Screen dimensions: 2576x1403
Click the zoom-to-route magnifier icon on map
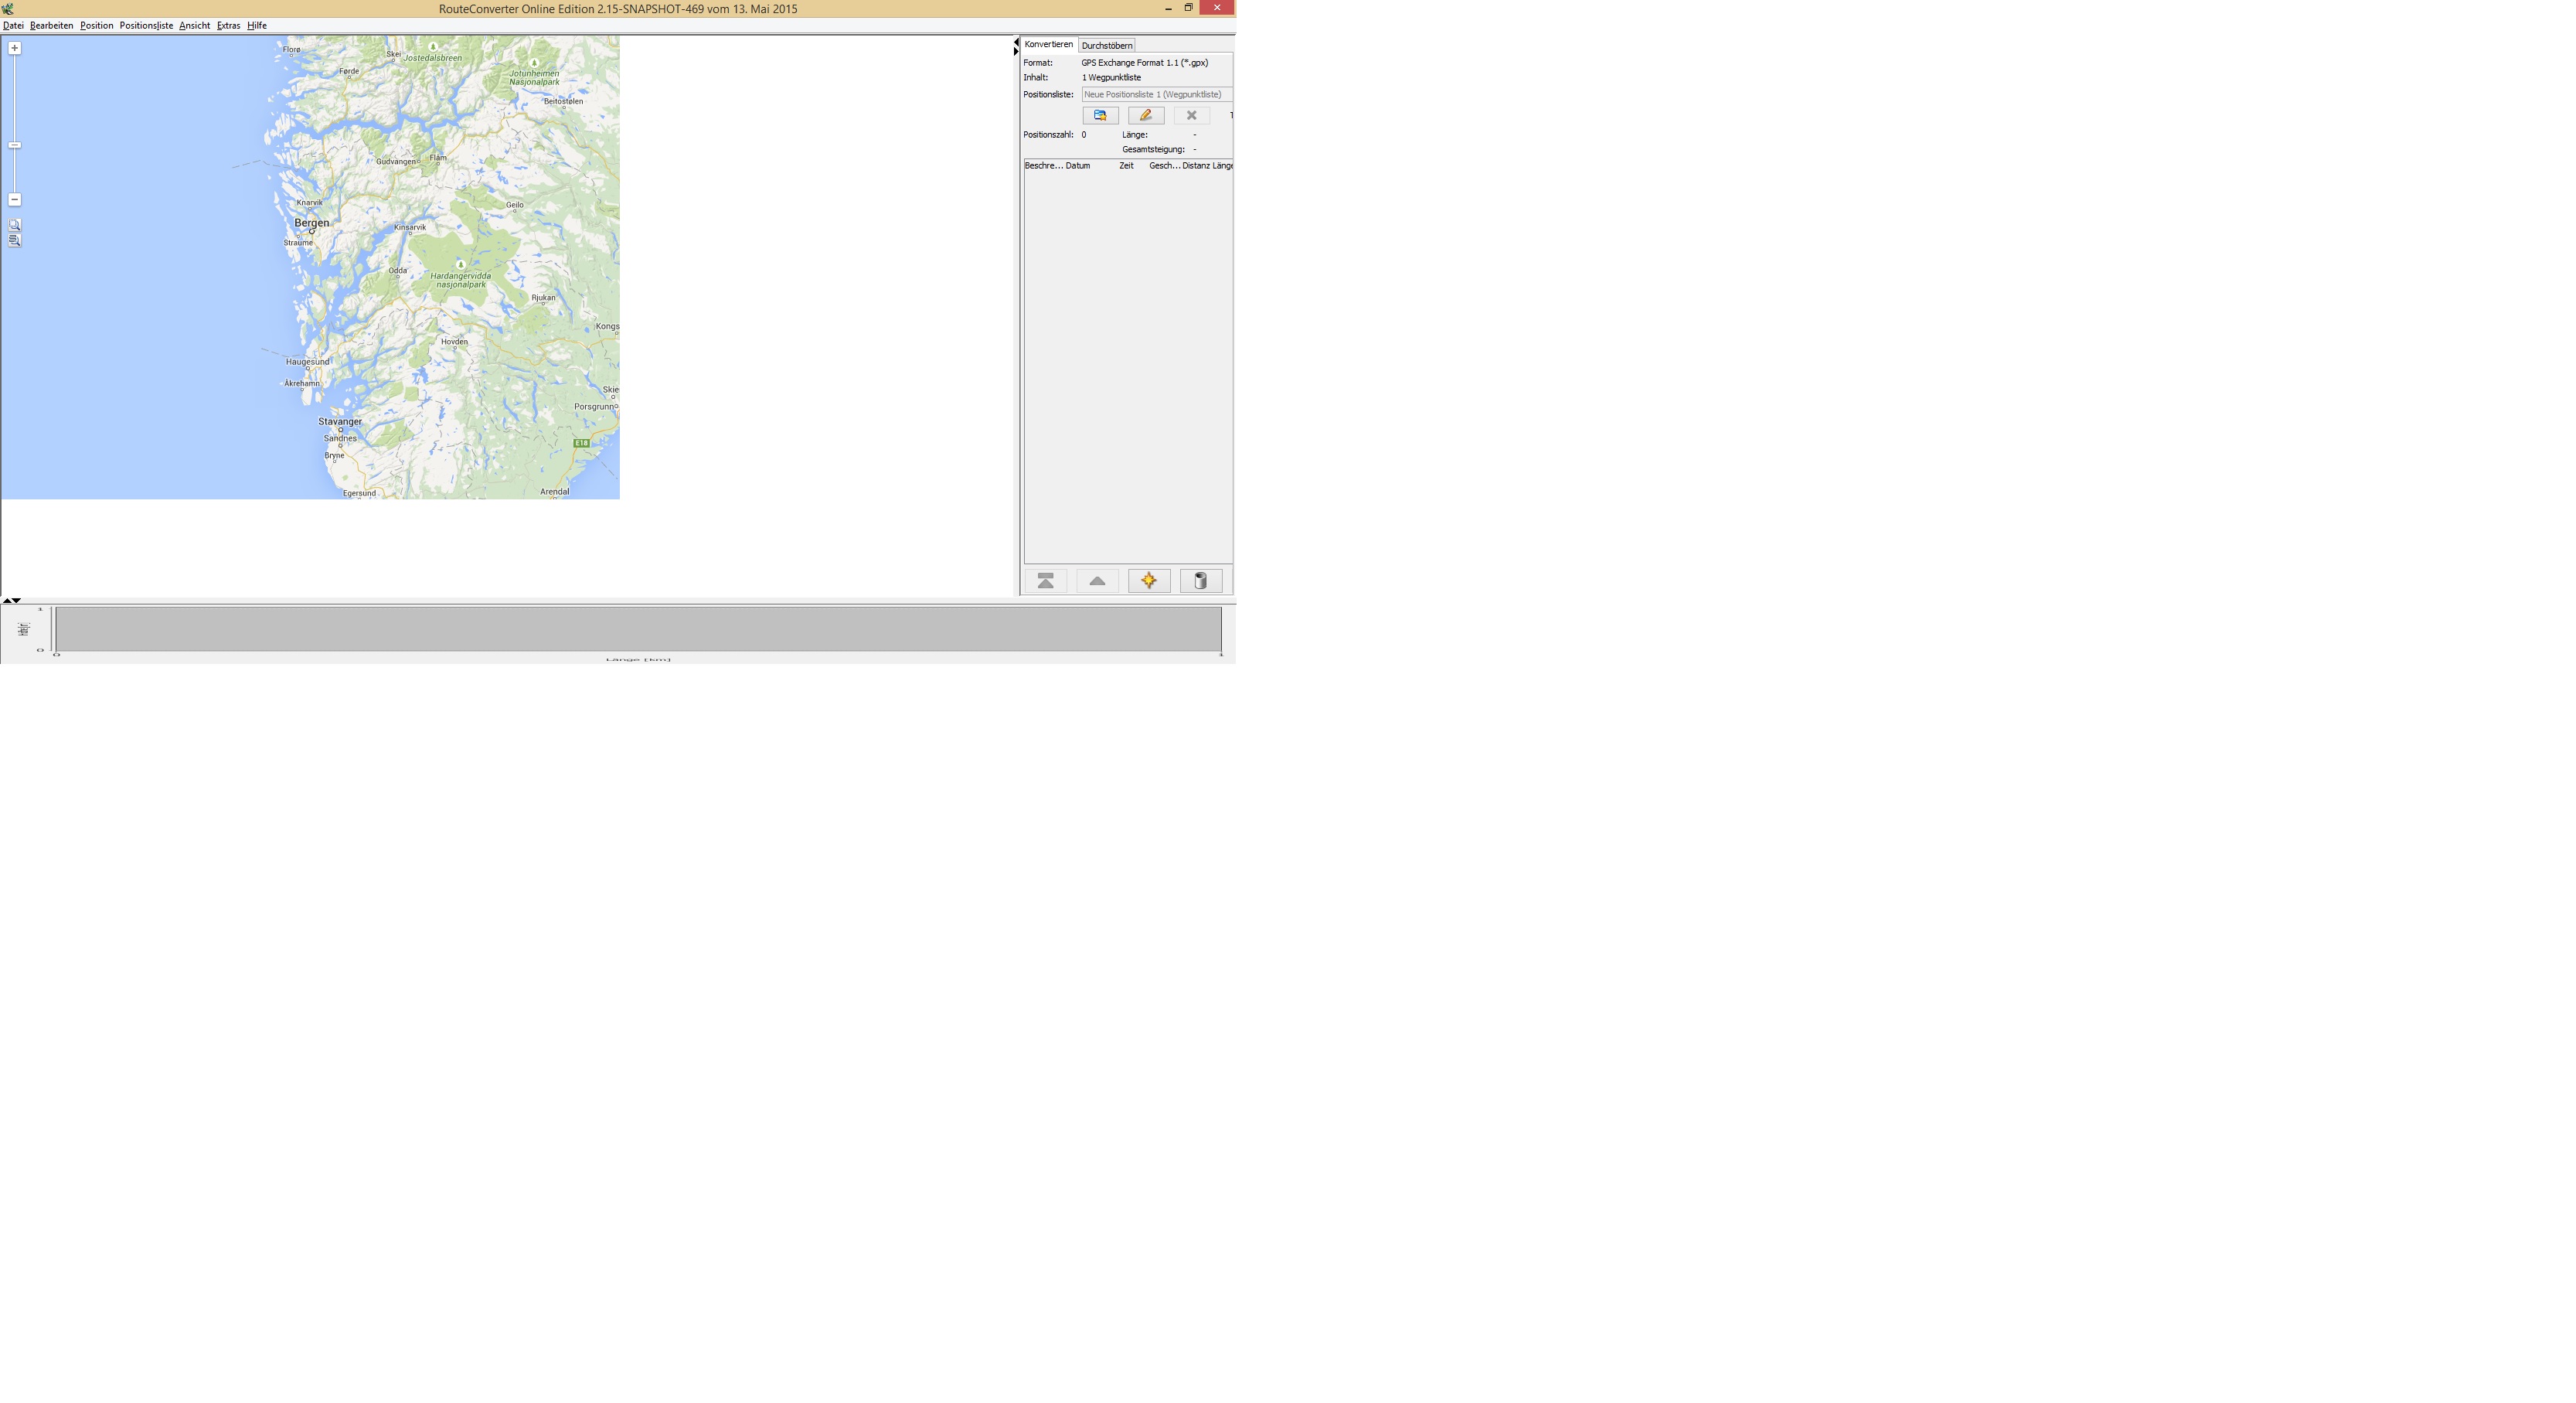(14, 240)
